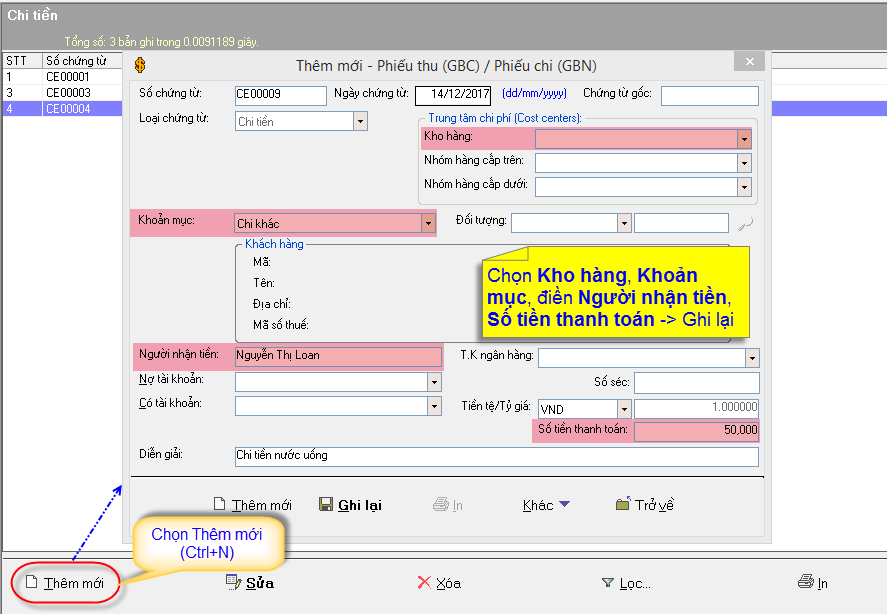The height and width of the screenshot is (614, 887).
Task: Open the Lọc filter button
Action: pos(626,583)
